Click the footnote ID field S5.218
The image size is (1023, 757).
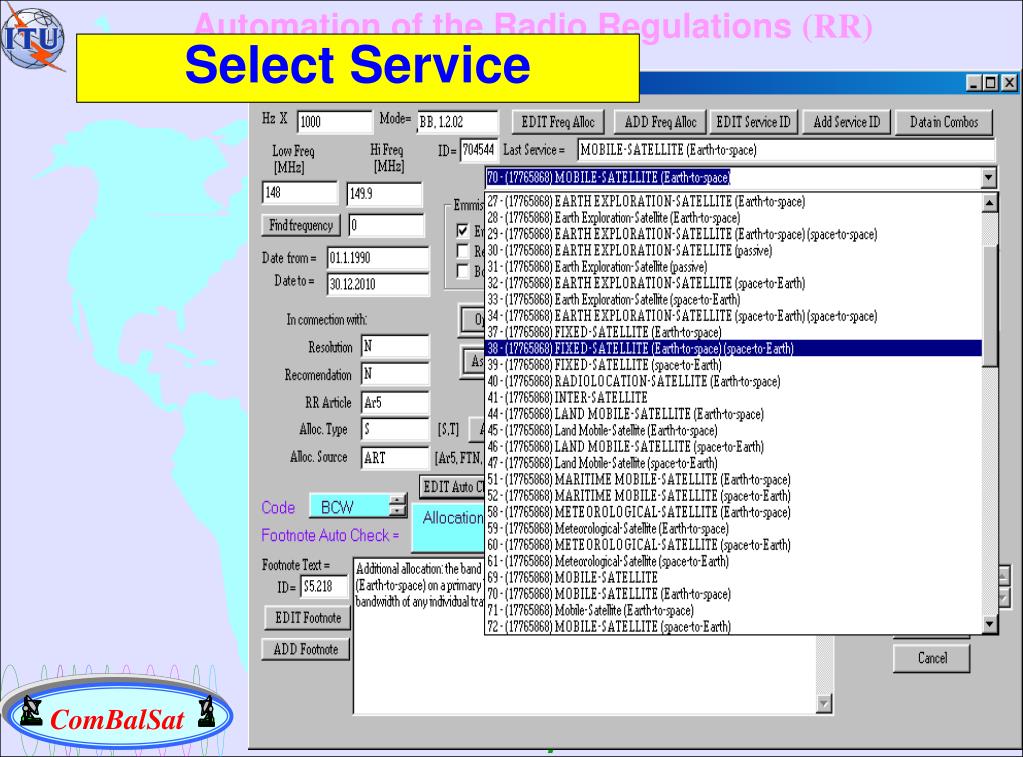pyautogui.click(x=324, y=587)
